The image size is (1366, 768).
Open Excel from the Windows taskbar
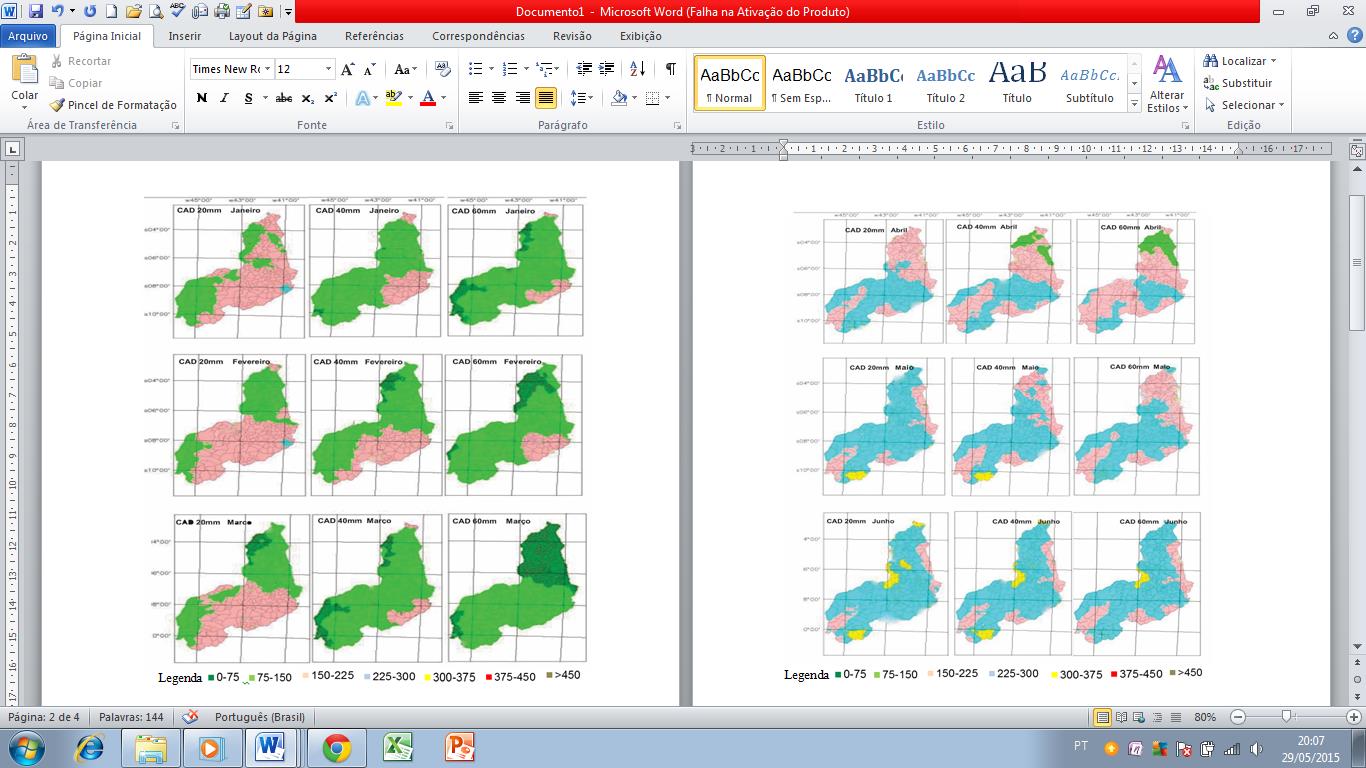coord(398,747)
